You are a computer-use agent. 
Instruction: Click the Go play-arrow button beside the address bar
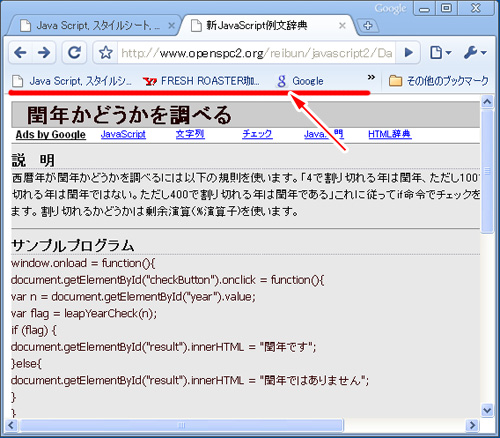(409, 53)
